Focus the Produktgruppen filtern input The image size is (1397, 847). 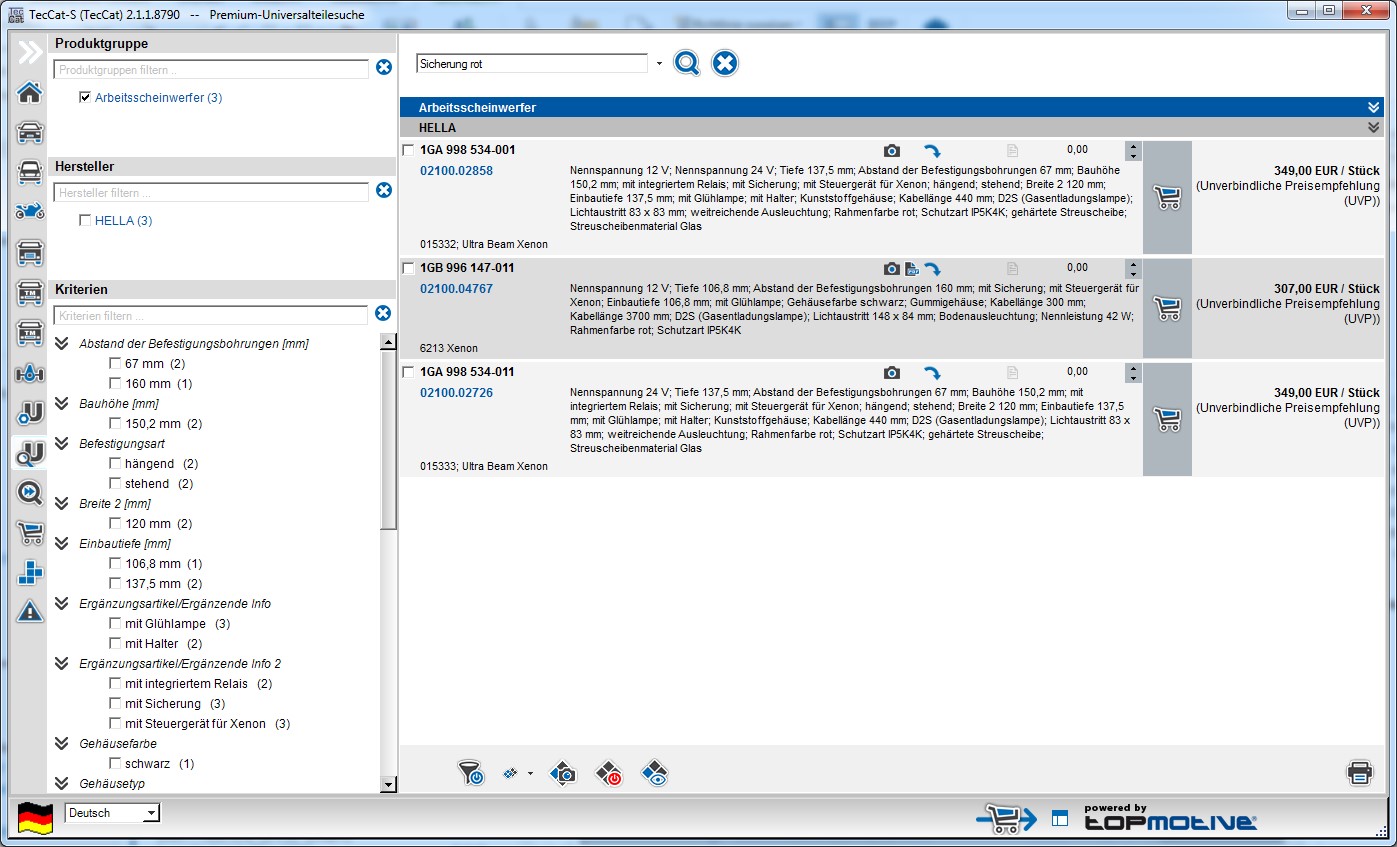click(211, 70)
